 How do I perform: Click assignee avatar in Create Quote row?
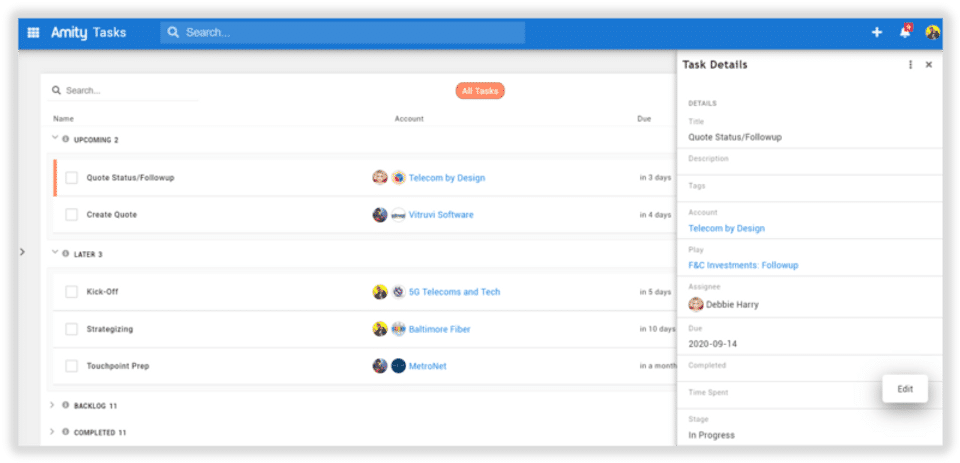coord(380,215)
